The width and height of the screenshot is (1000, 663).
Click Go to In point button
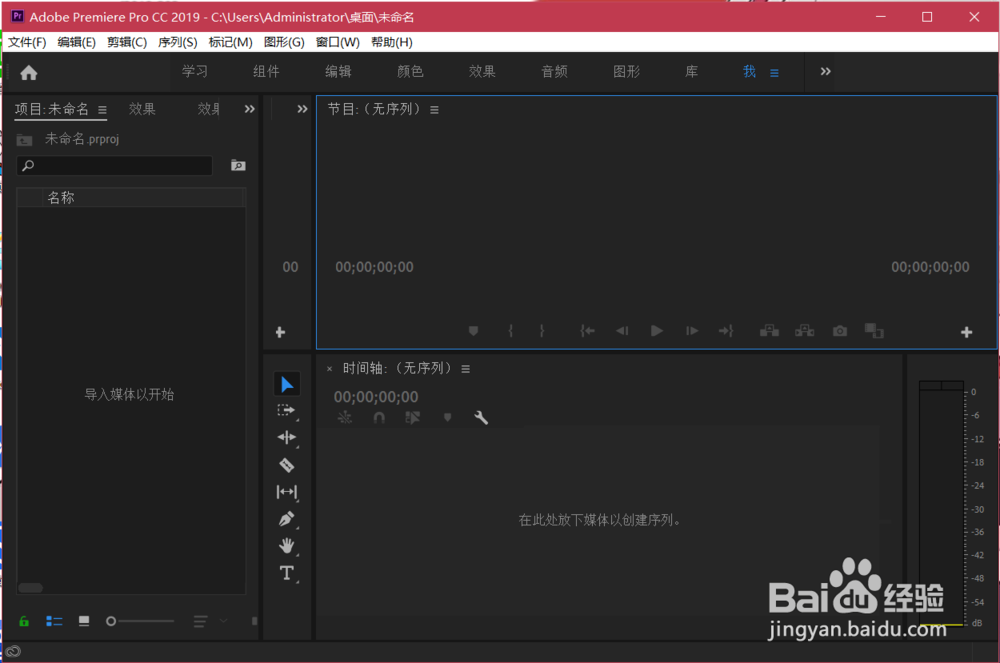point(587,331)
